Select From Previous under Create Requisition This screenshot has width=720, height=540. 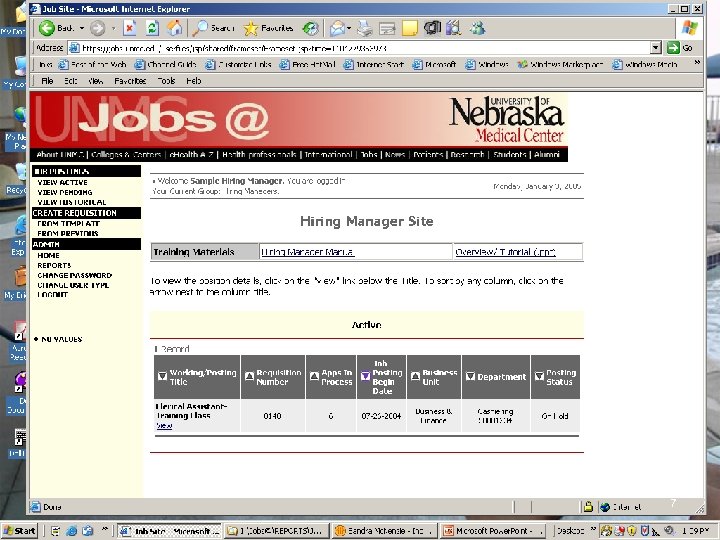68,233
